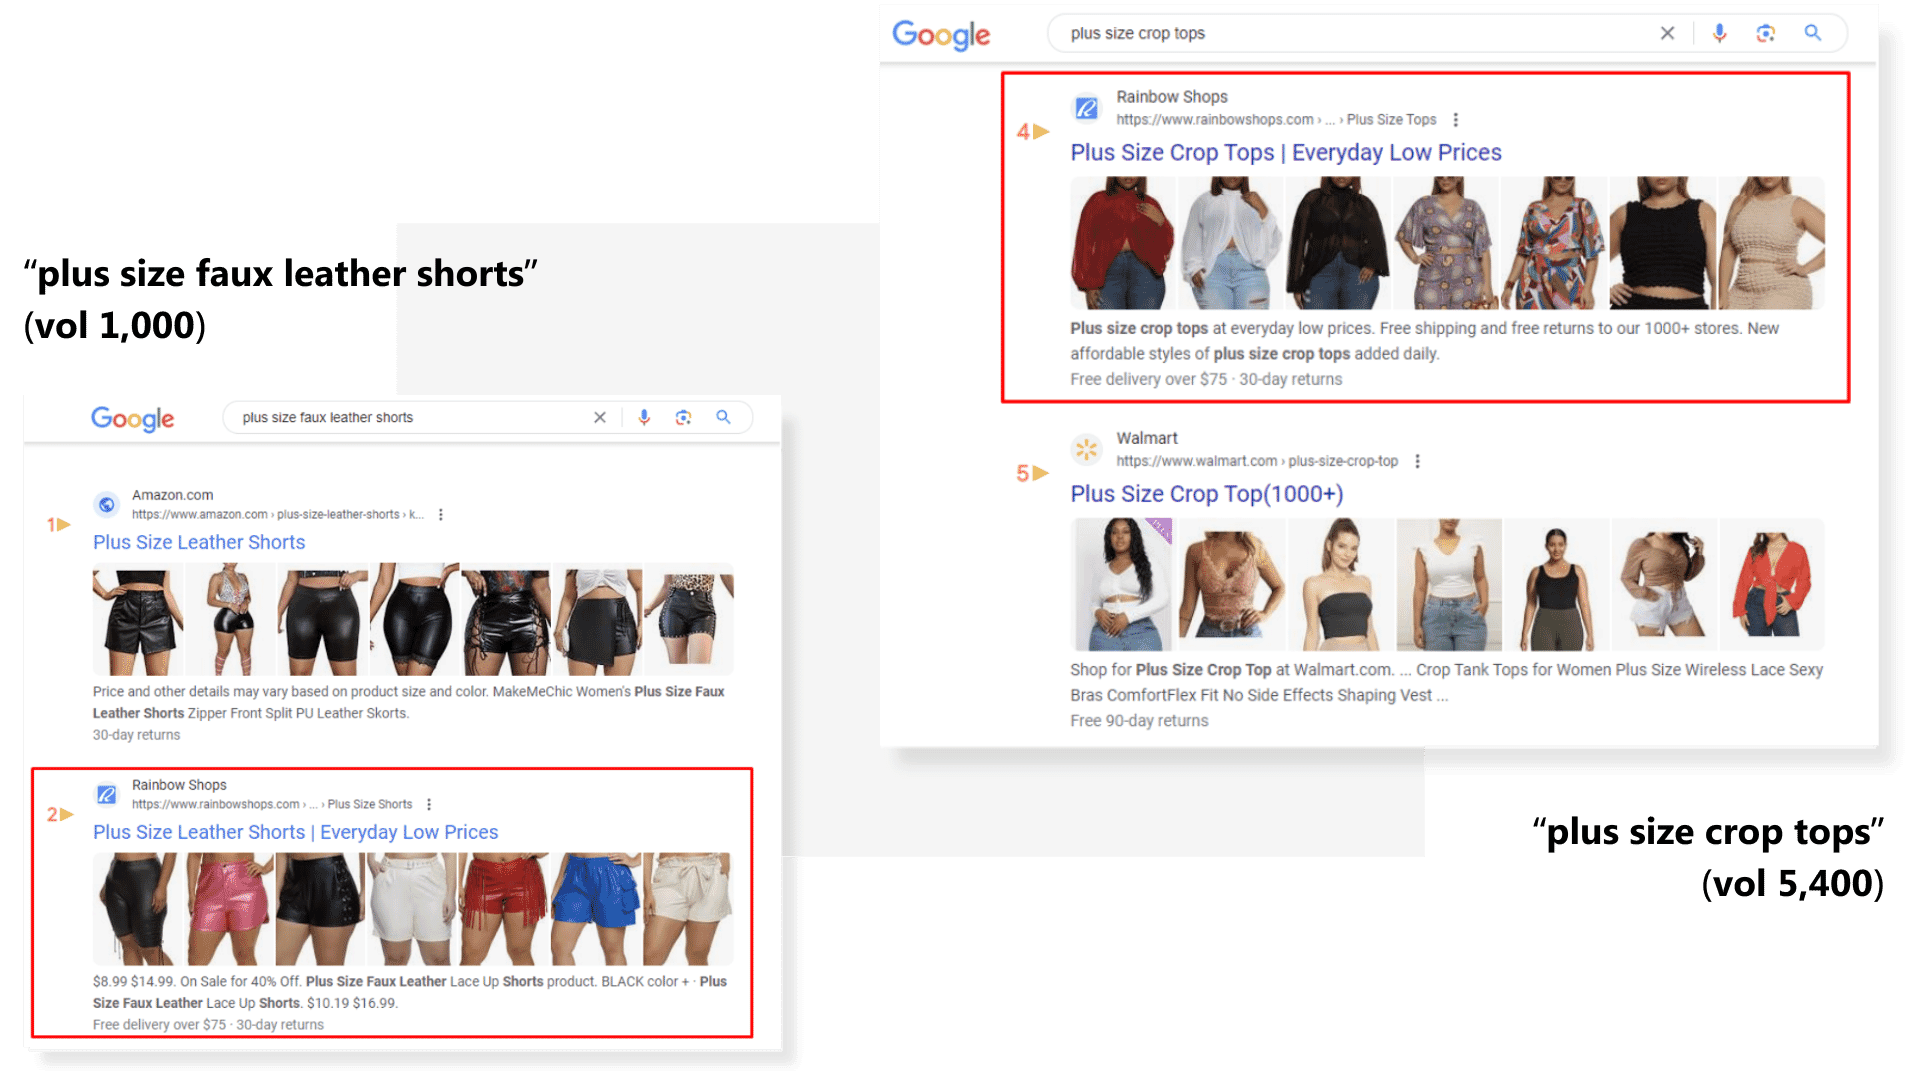Viewport: 1920px width, 1080px height.
Task: Open more options for Rainbow Shops shorts result
Action: point(429,804)
